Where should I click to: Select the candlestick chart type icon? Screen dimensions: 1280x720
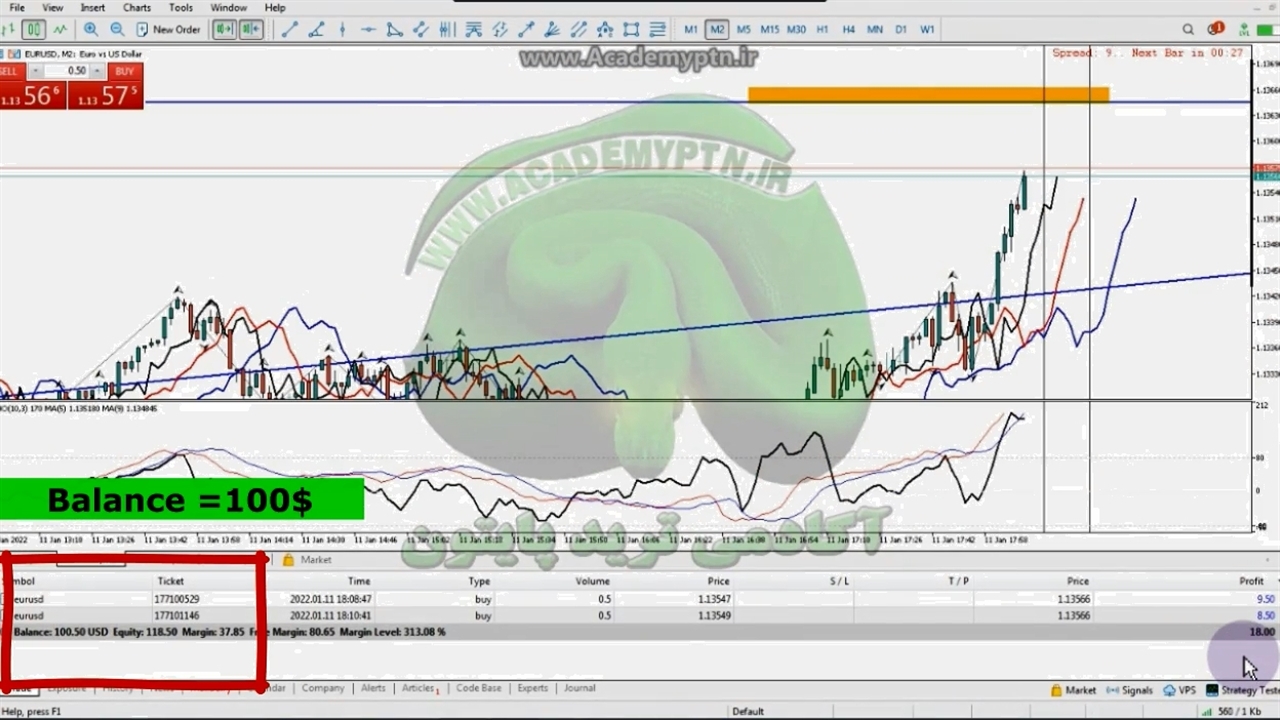(33, 30)
